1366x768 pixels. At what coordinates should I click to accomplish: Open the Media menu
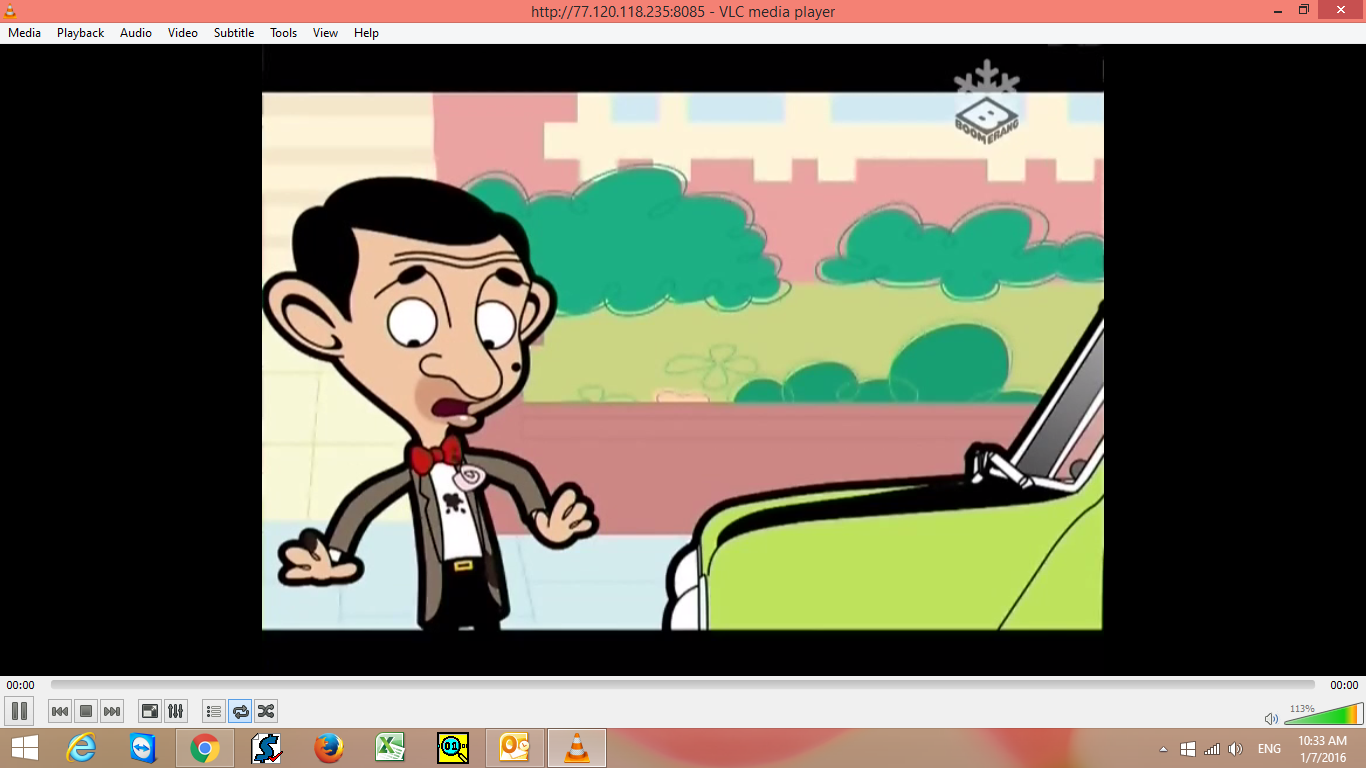coord(24,33)
